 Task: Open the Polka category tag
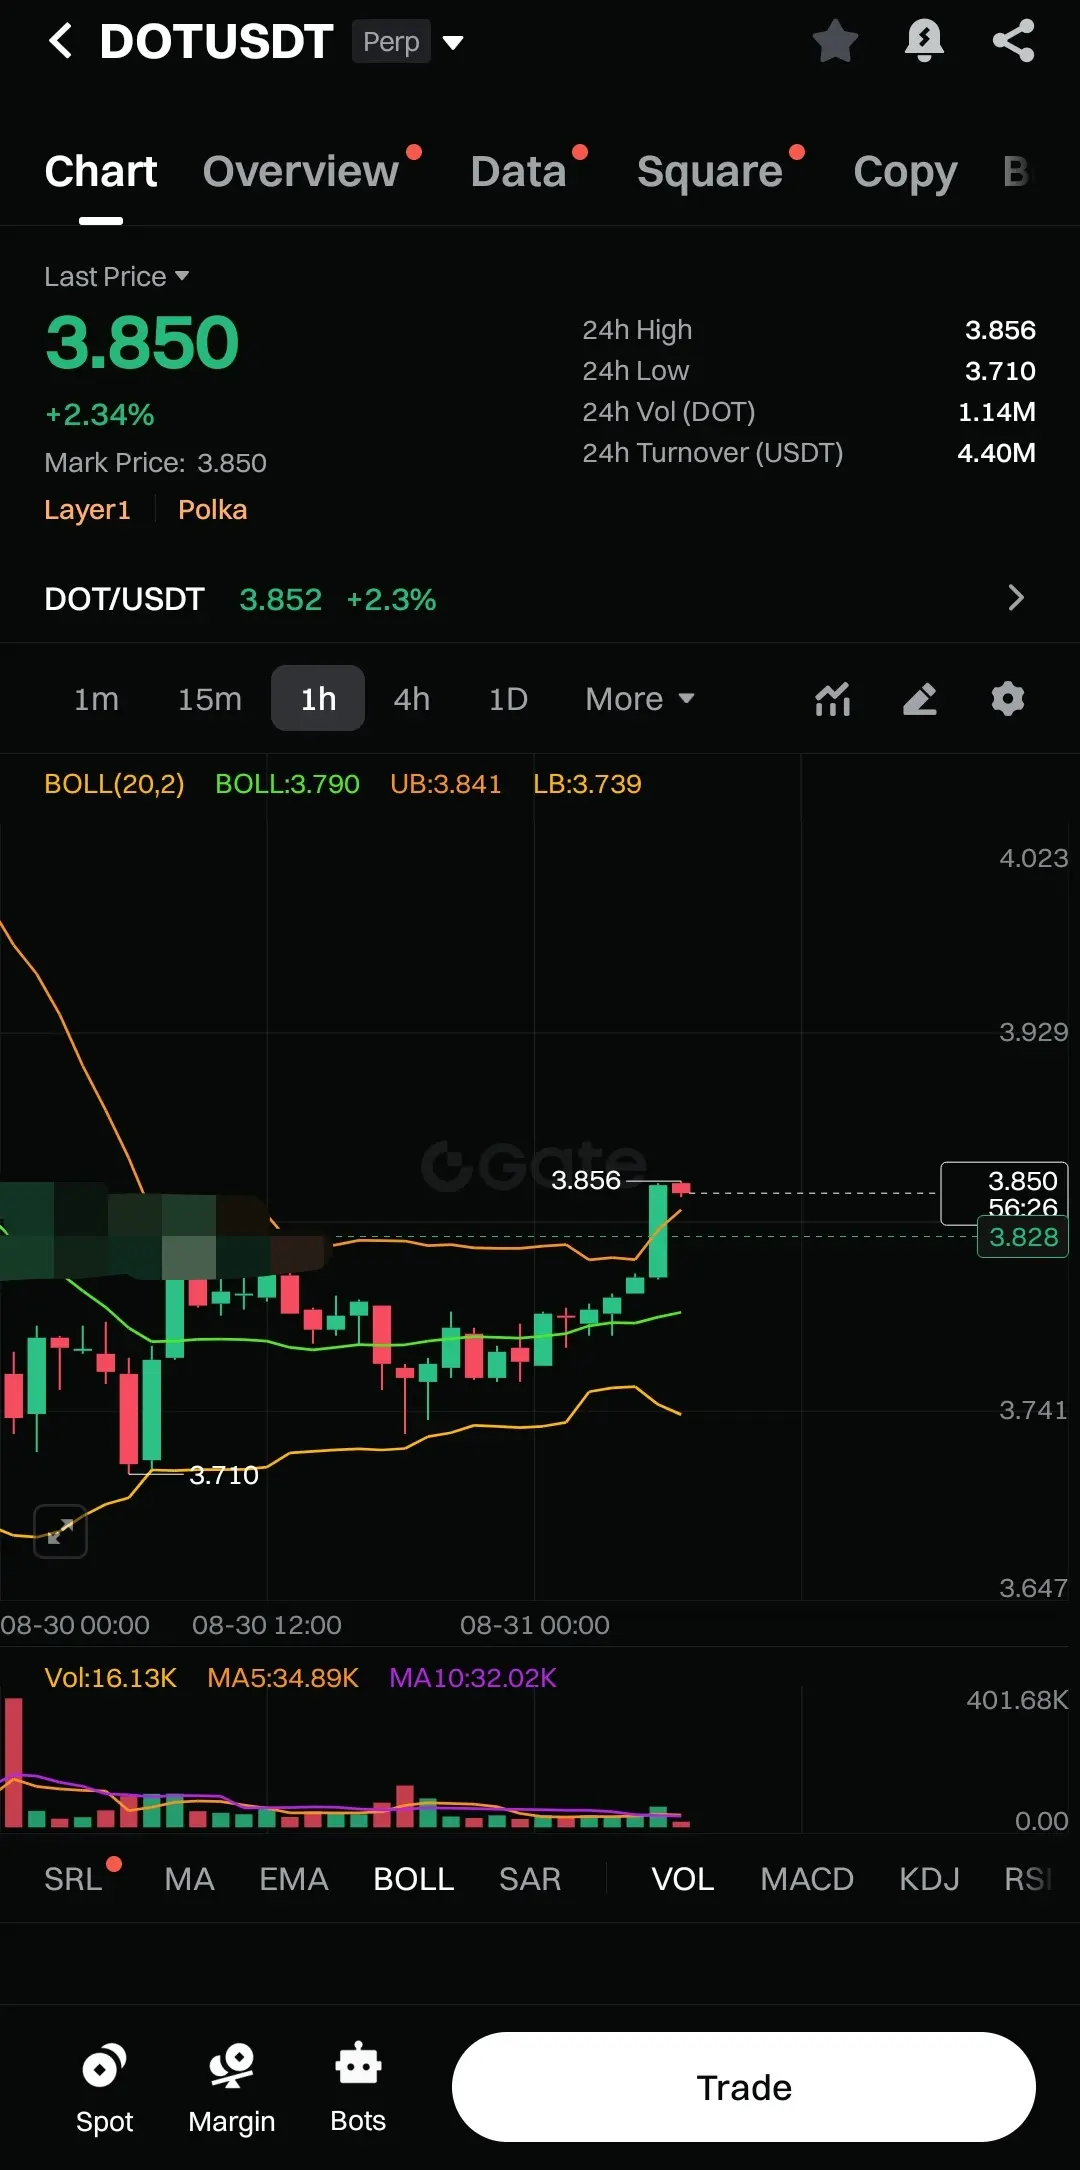[212, 510]
